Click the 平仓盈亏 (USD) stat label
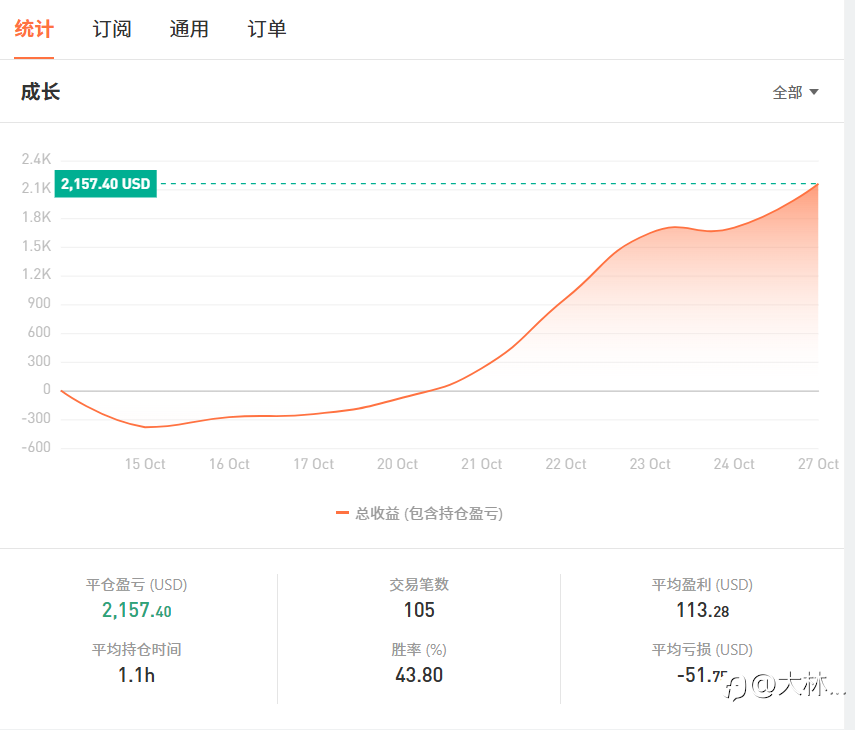The image size is (855, 730). 137,585
